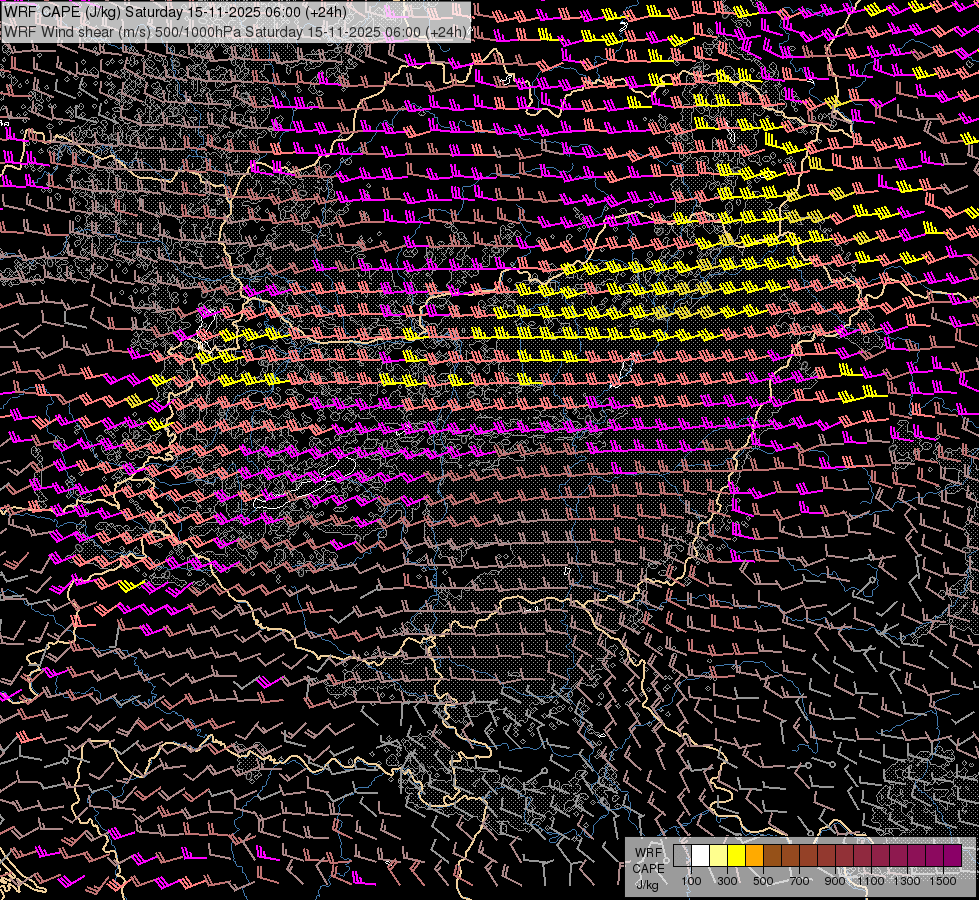Click the legend label 1100
Image resolution: width=979 pixels, height=900 pixels.
point(870,881)
